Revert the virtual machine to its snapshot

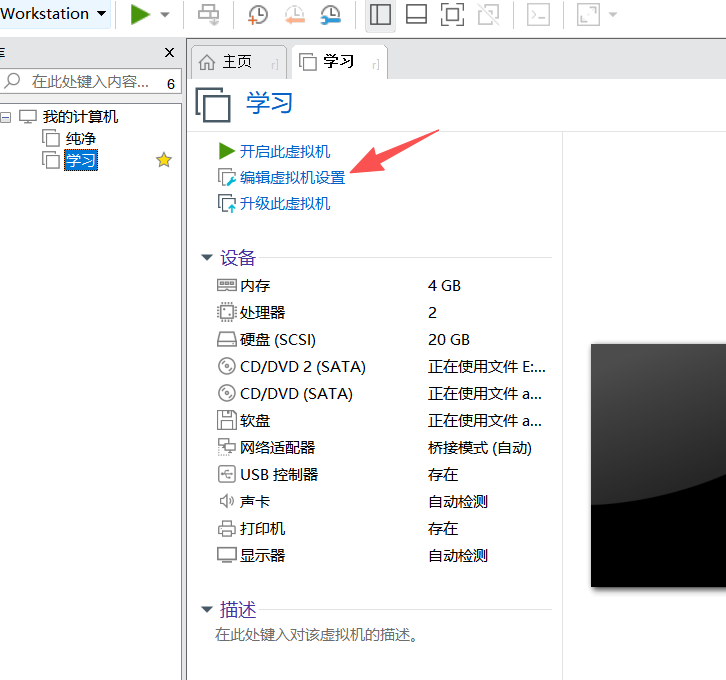pyautogui.click(x=294, y=15)
